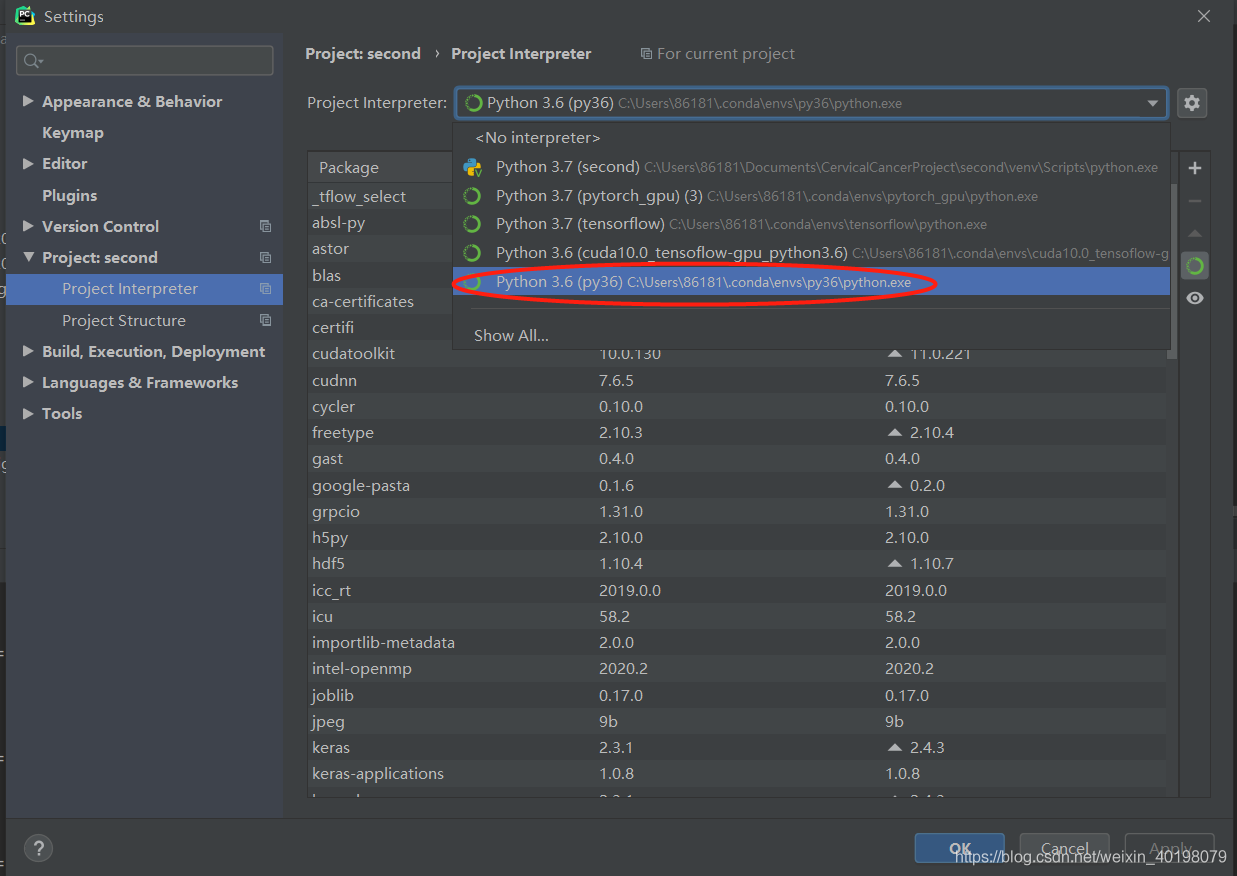Expand Build, Execution, Deployment section
The image size is (1237, 876).
pyautogui.click(x=28, y=351)
